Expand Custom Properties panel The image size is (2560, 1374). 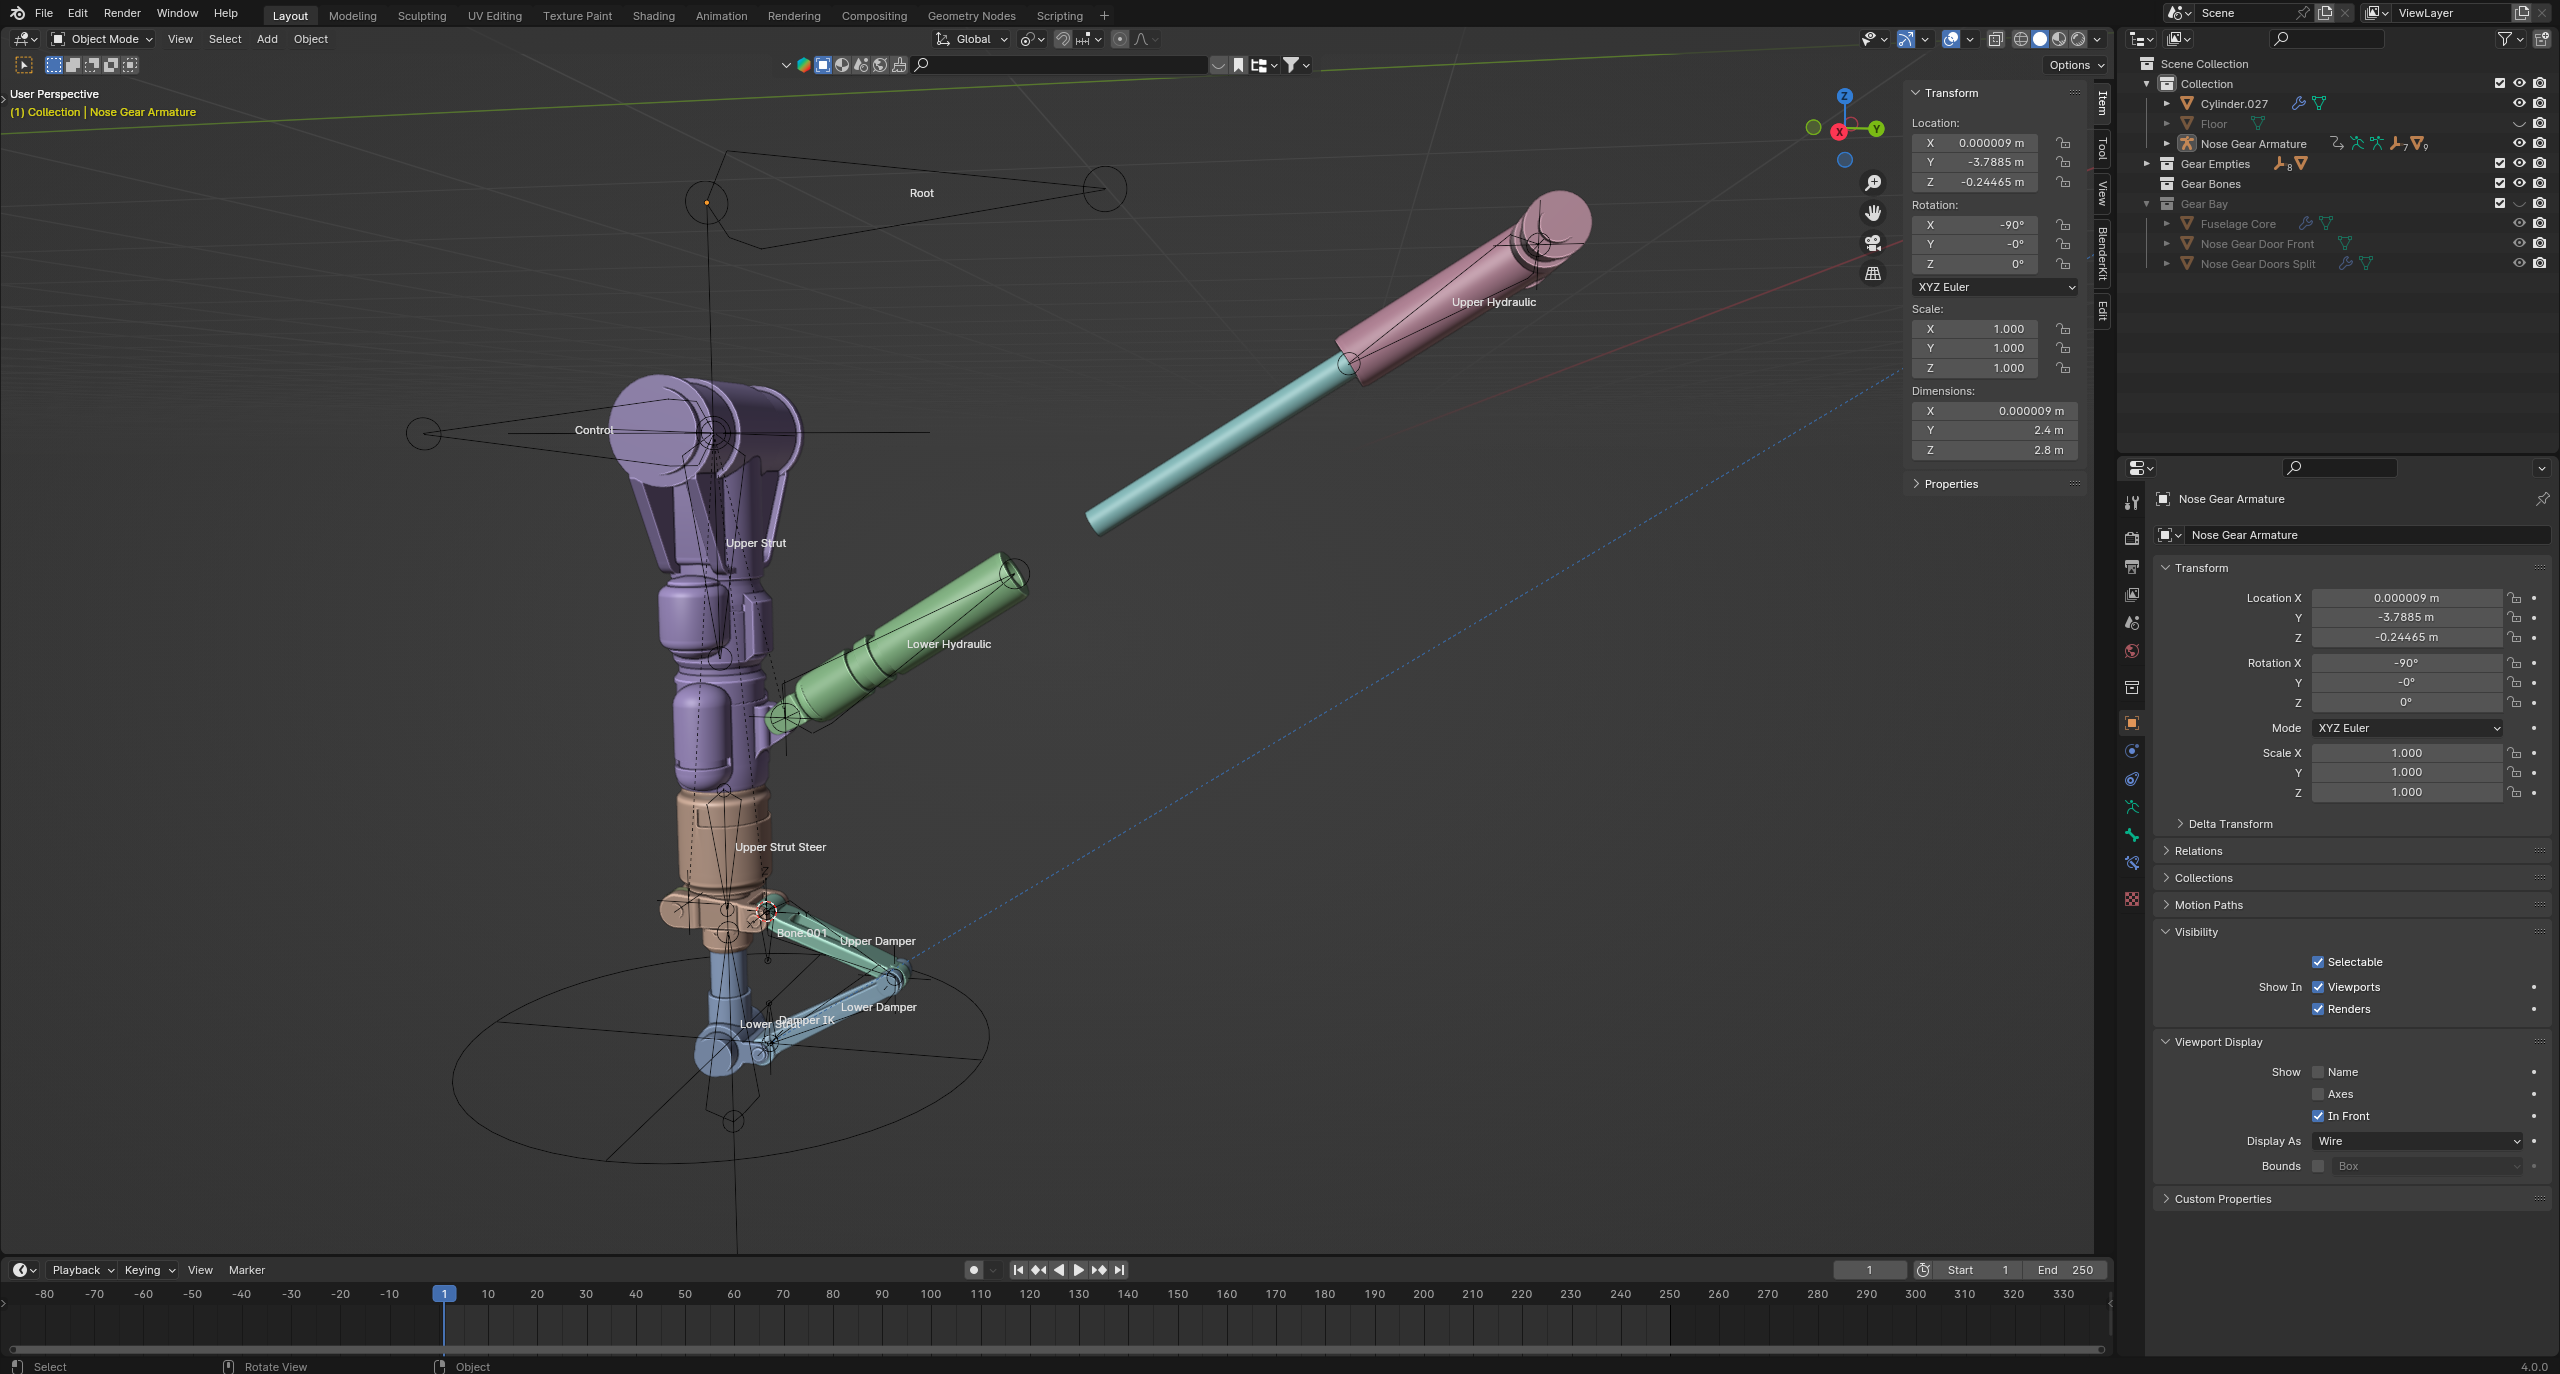[2222, 1199]
